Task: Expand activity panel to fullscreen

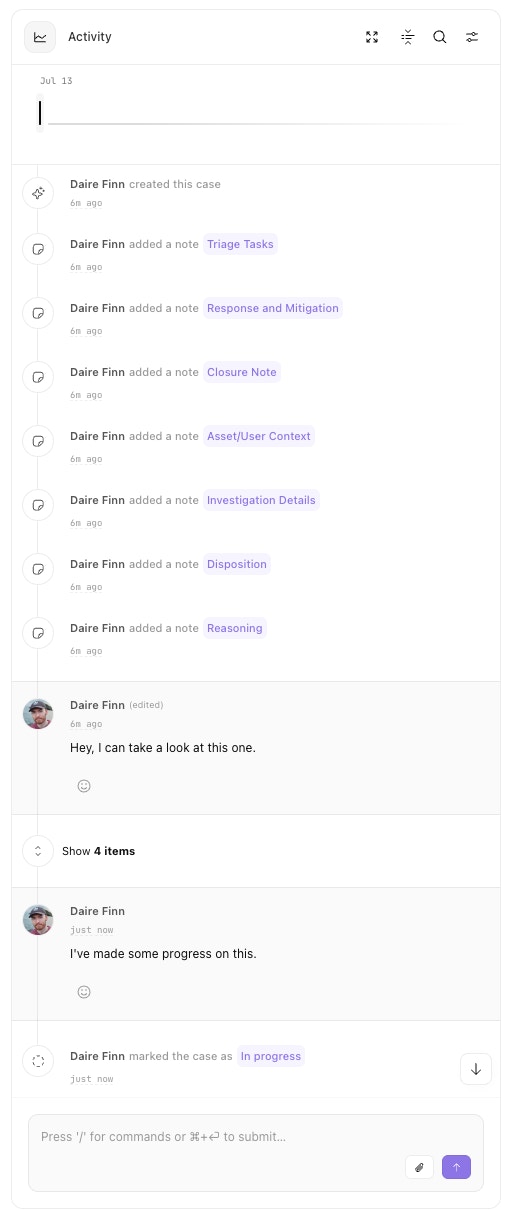Action: (372, 37)
